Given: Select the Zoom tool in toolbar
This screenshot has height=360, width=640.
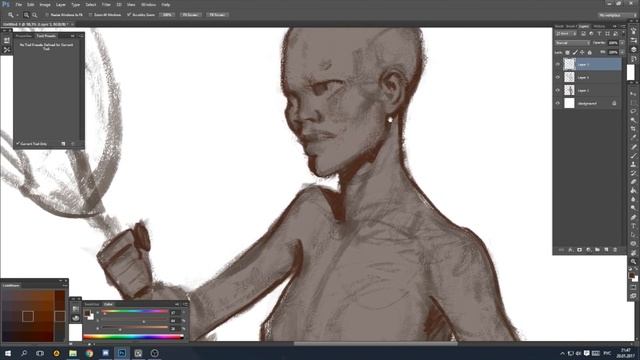Looking at the screenshot, I should coord(633,261).
